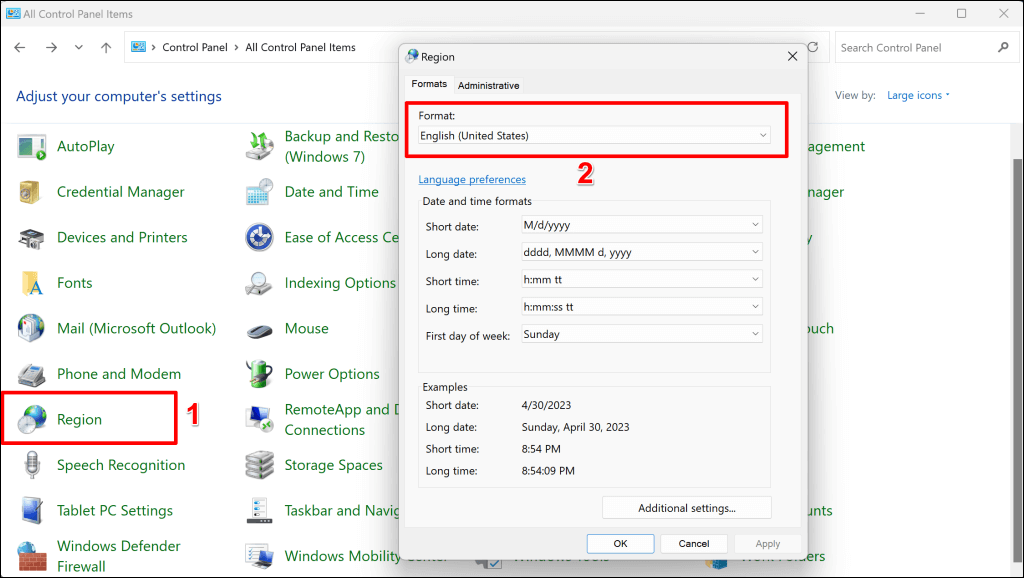Confirm with the OK button

pos(620,543)
